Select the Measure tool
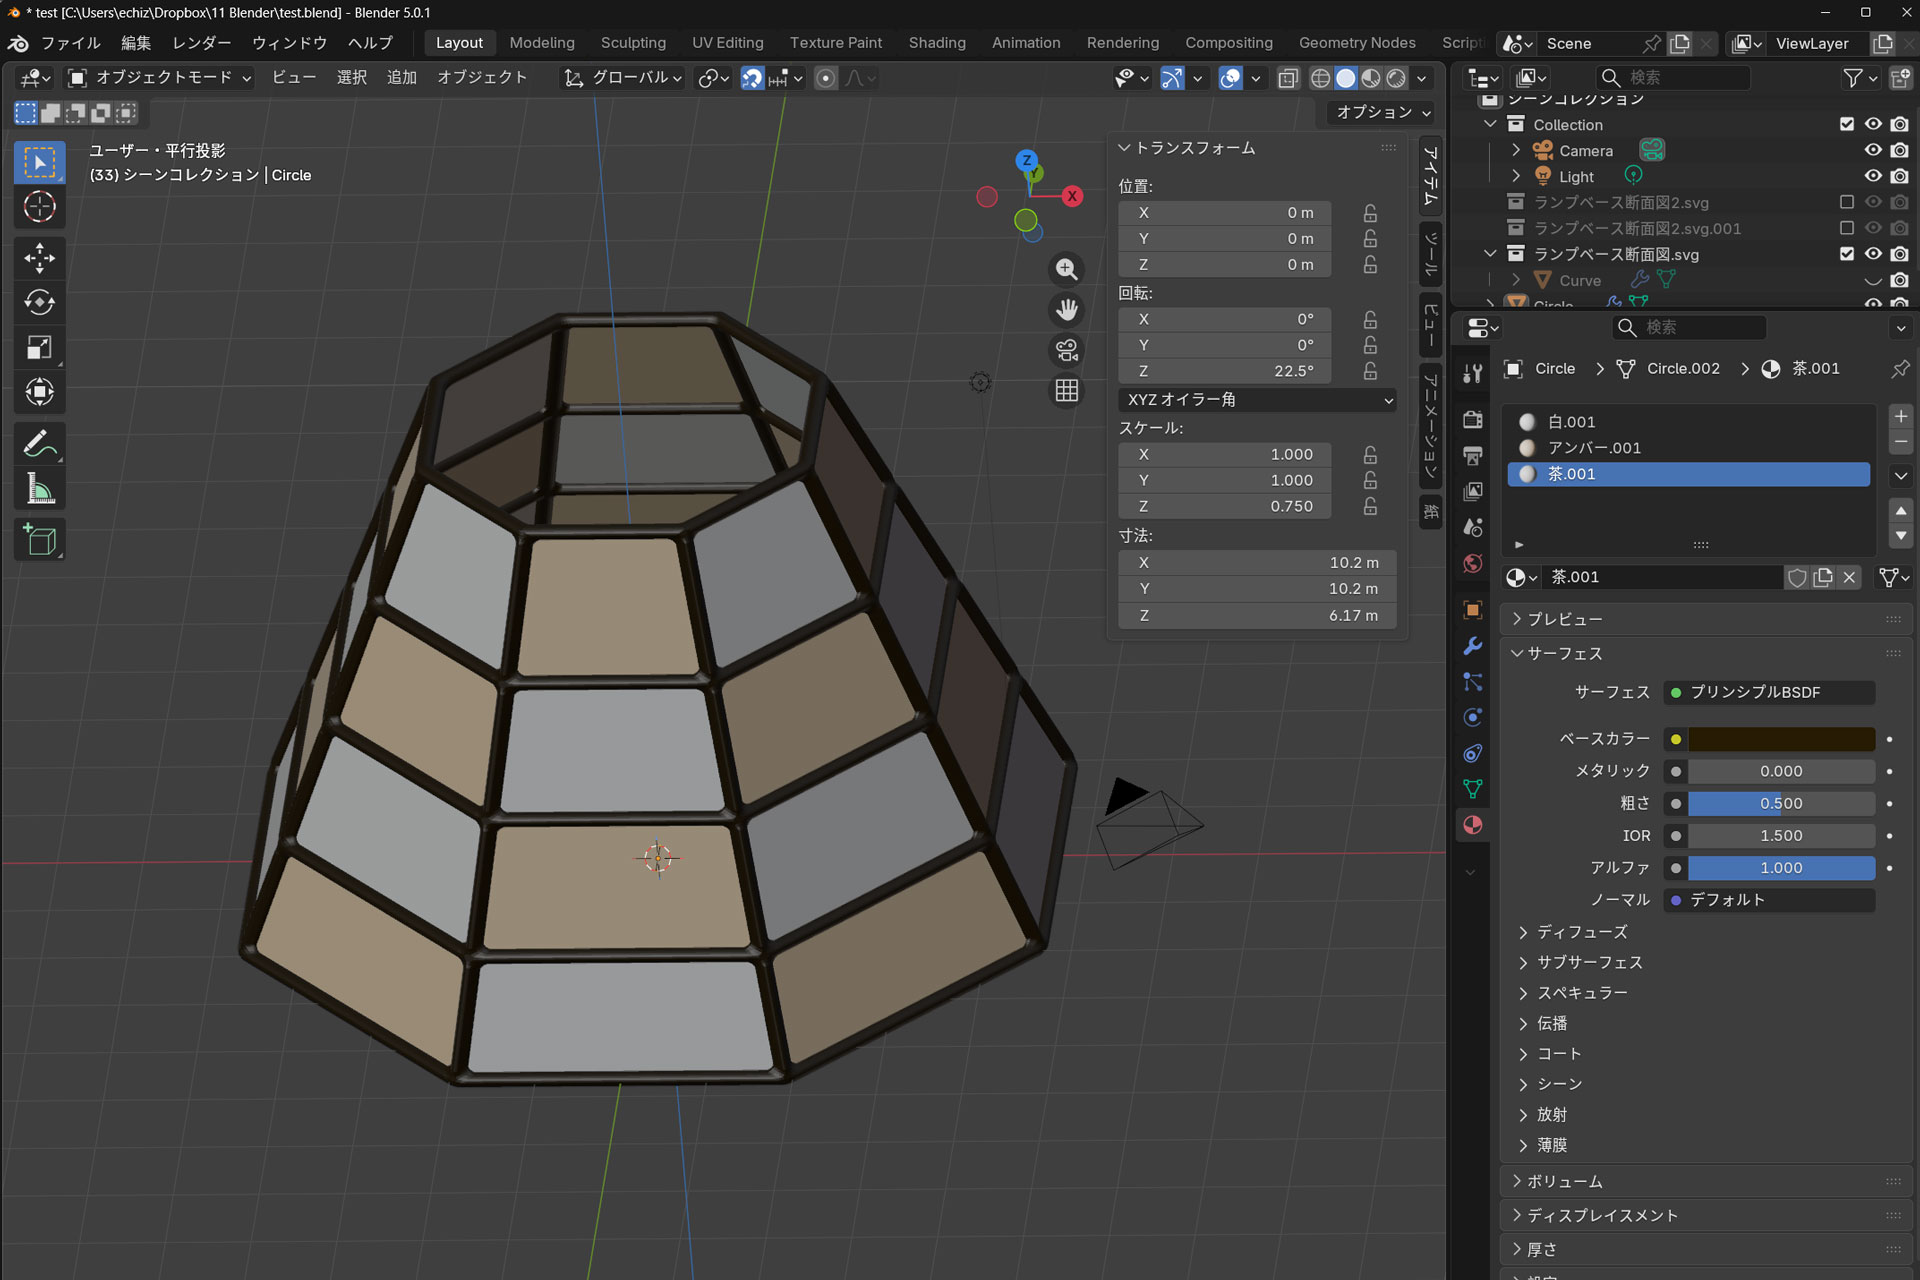1920x1280 pixels. point(39,489)
